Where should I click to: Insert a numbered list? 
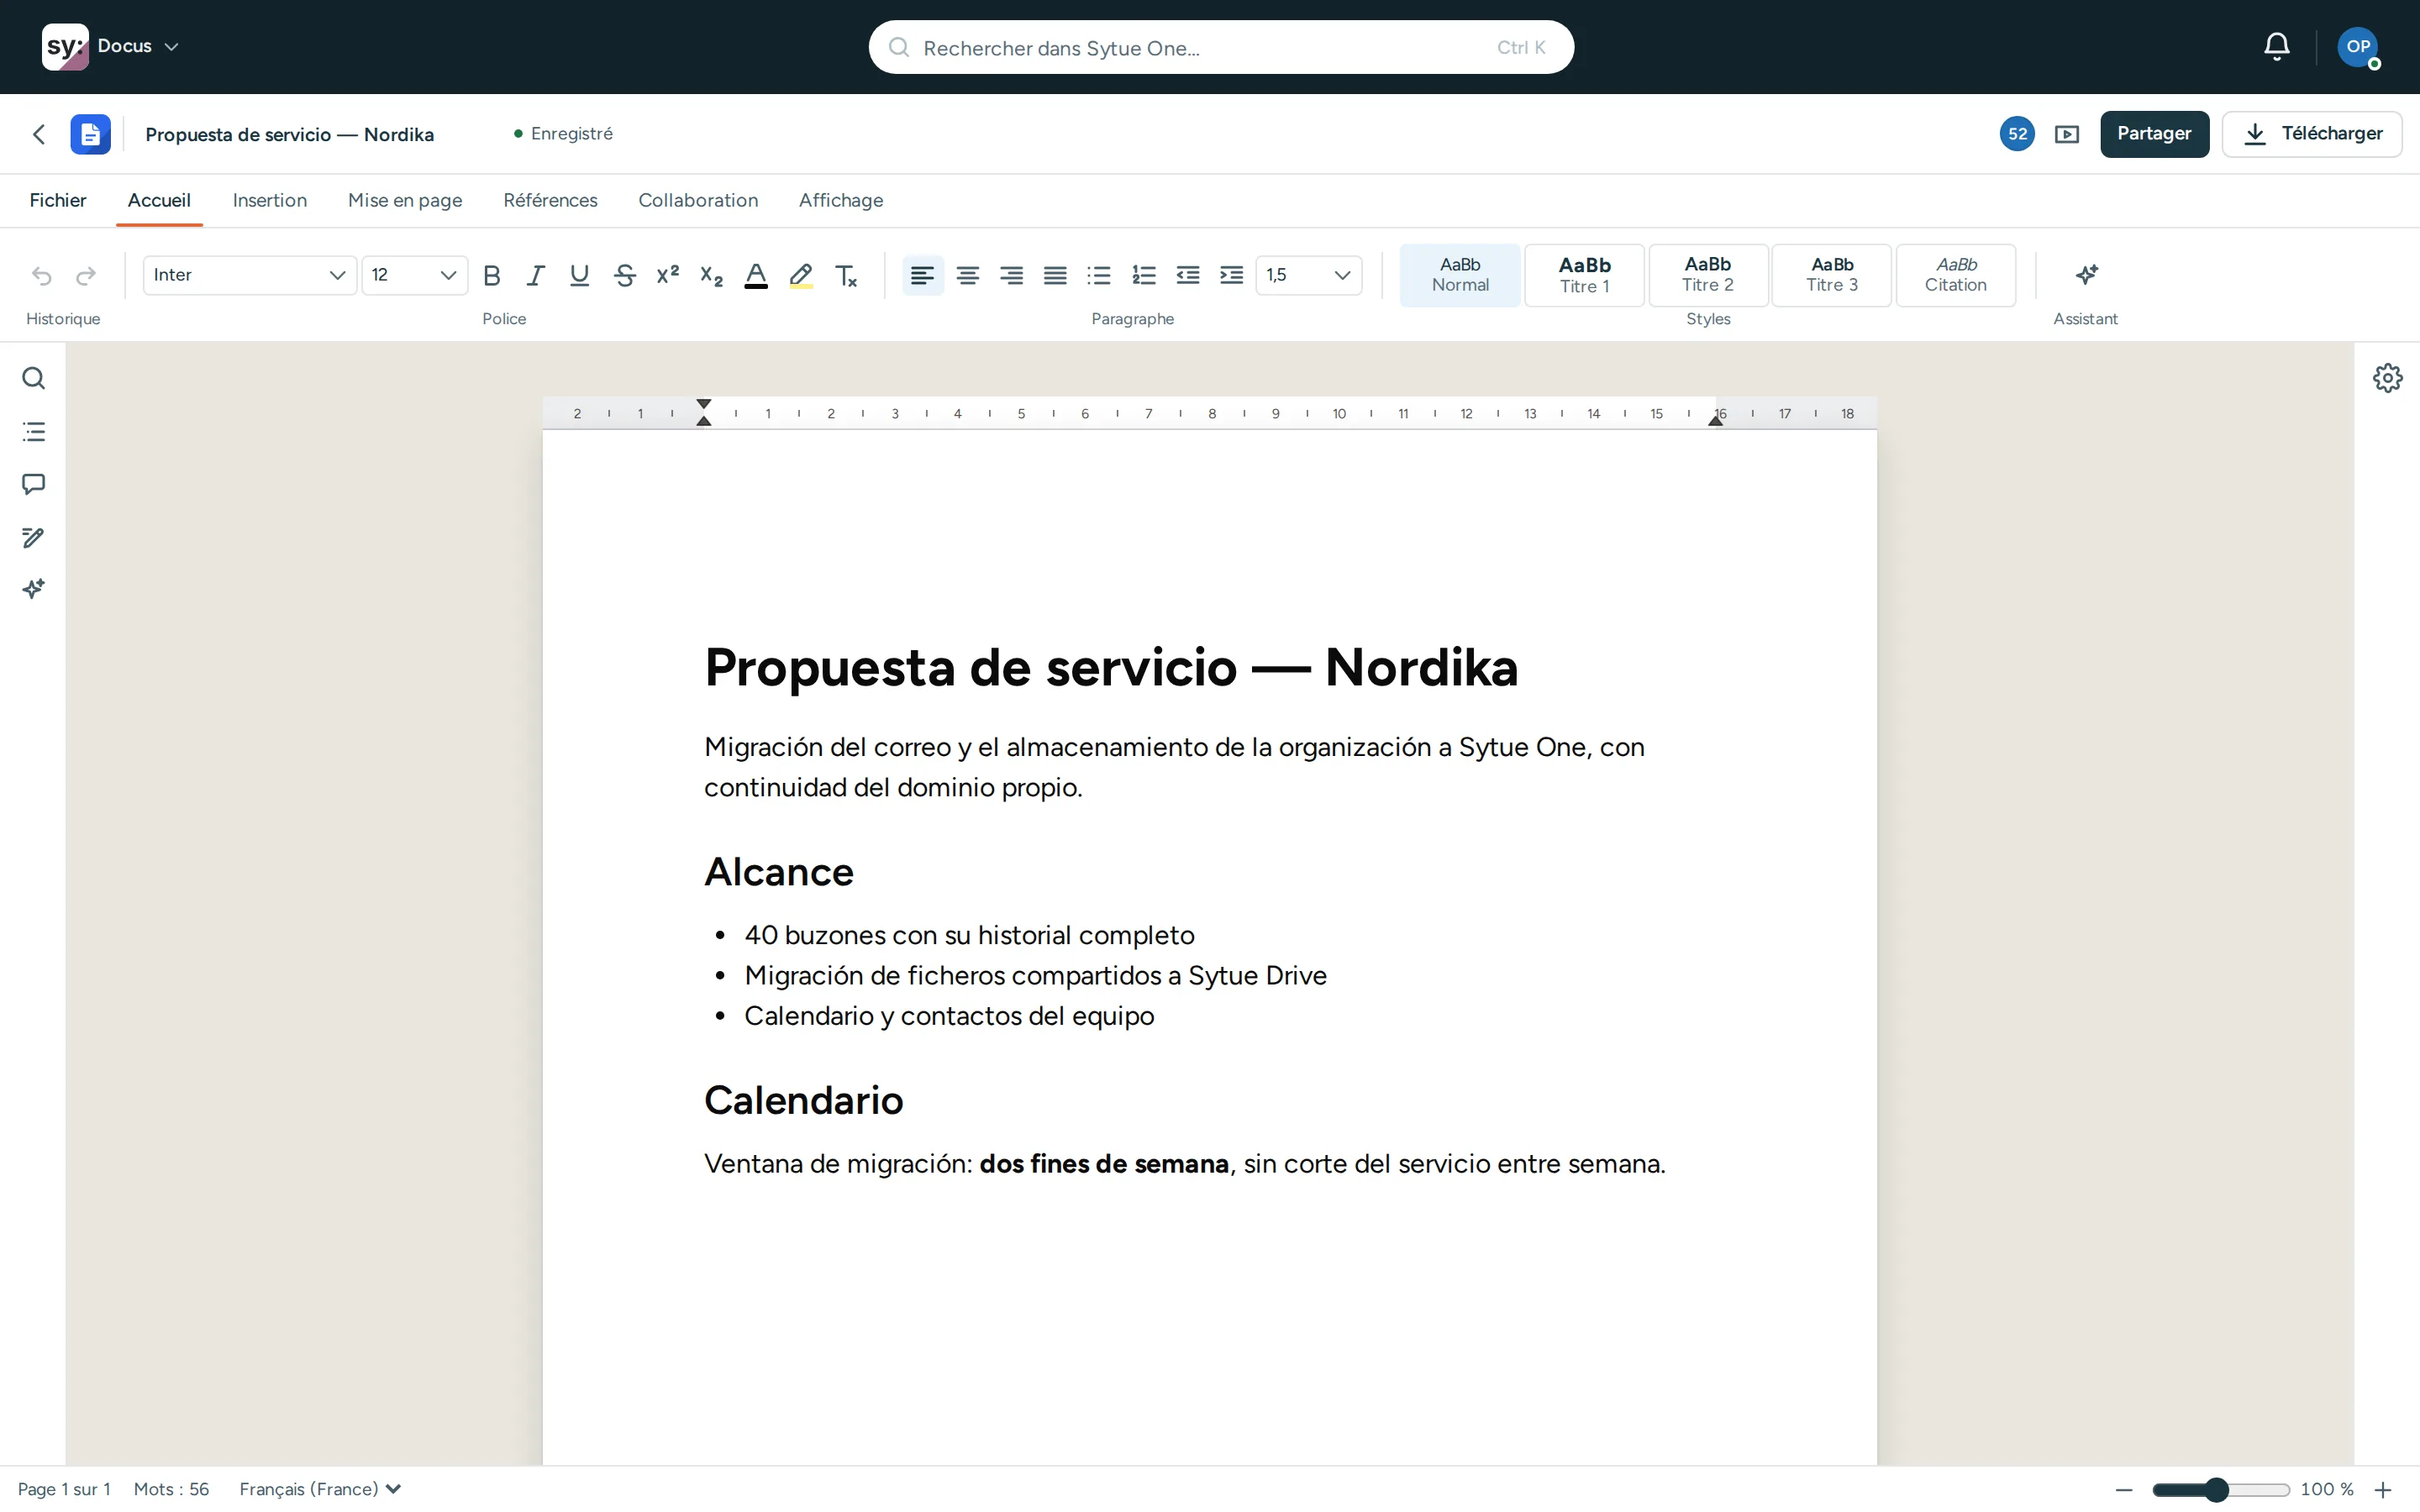click(x=1143, y=275)
